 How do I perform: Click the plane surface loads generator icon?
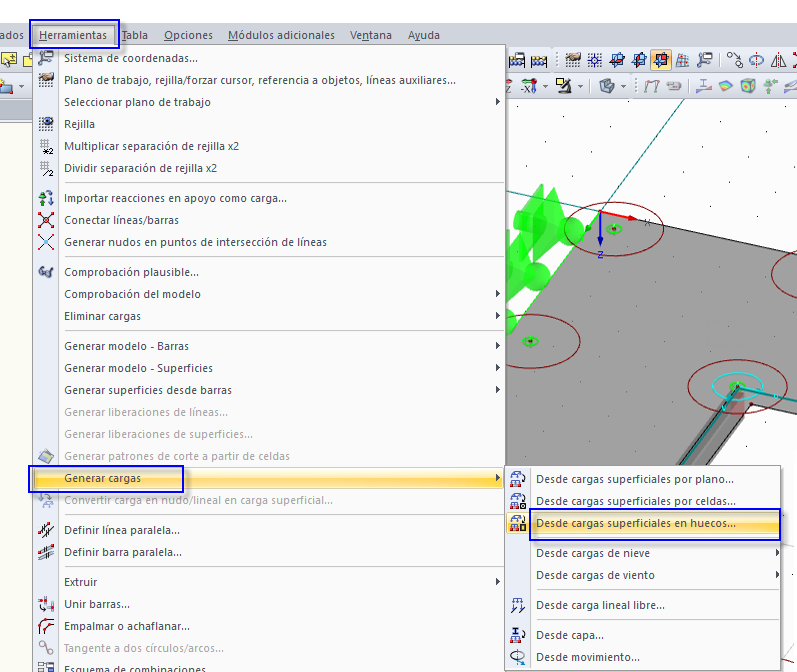[517, 479]
